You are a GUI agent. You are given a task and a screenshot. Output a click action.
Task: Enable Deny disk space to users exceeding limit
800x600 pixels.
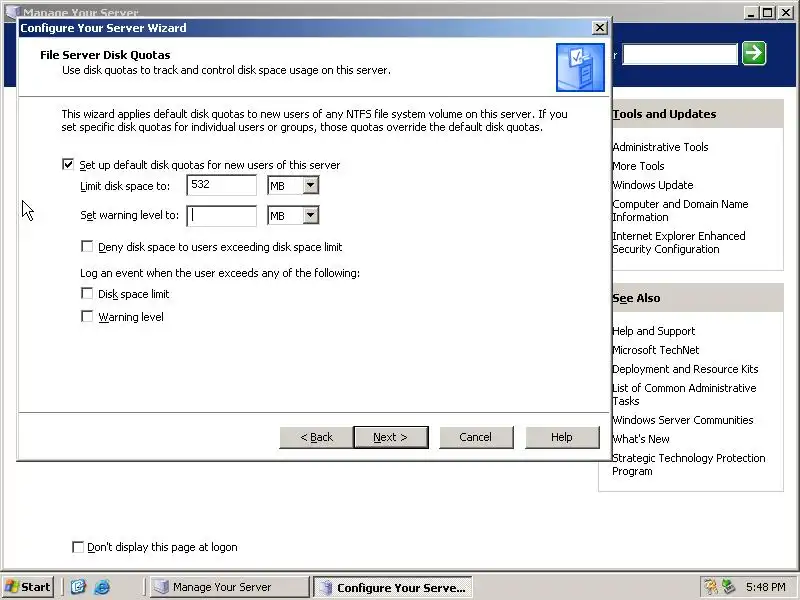87,246
